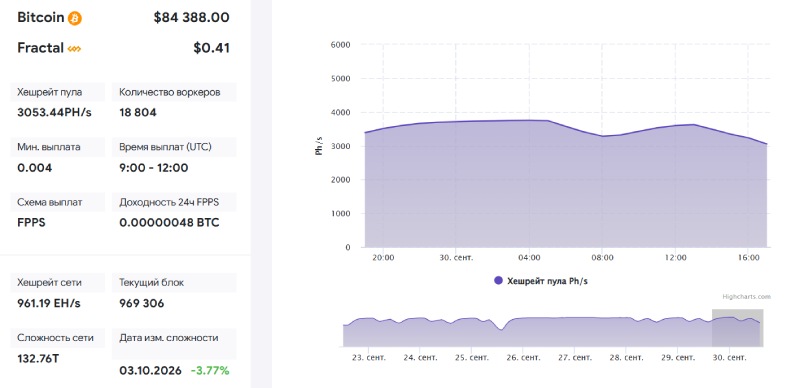Click the Количество воркеров label
800x388 pixels.
[x=170, y=92]
